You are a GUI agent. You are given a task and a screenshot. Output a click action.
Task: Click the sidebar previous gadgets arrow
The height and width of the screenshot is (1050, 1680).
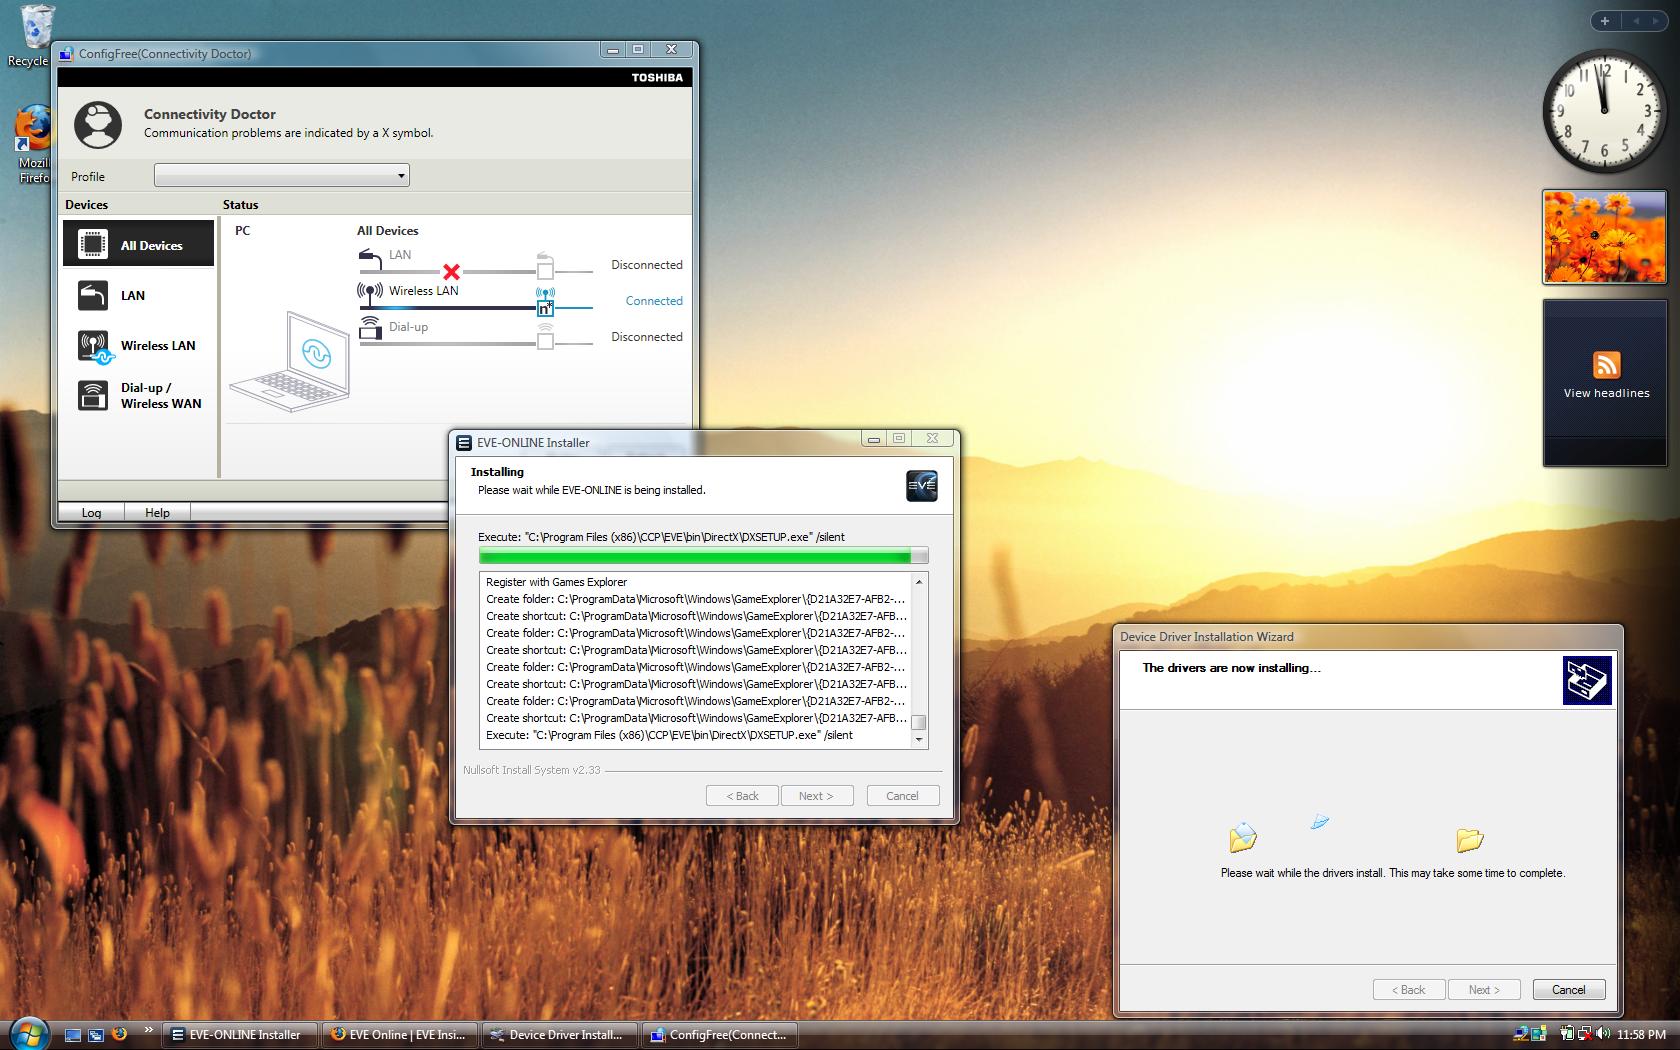[x=1637, y=21]
